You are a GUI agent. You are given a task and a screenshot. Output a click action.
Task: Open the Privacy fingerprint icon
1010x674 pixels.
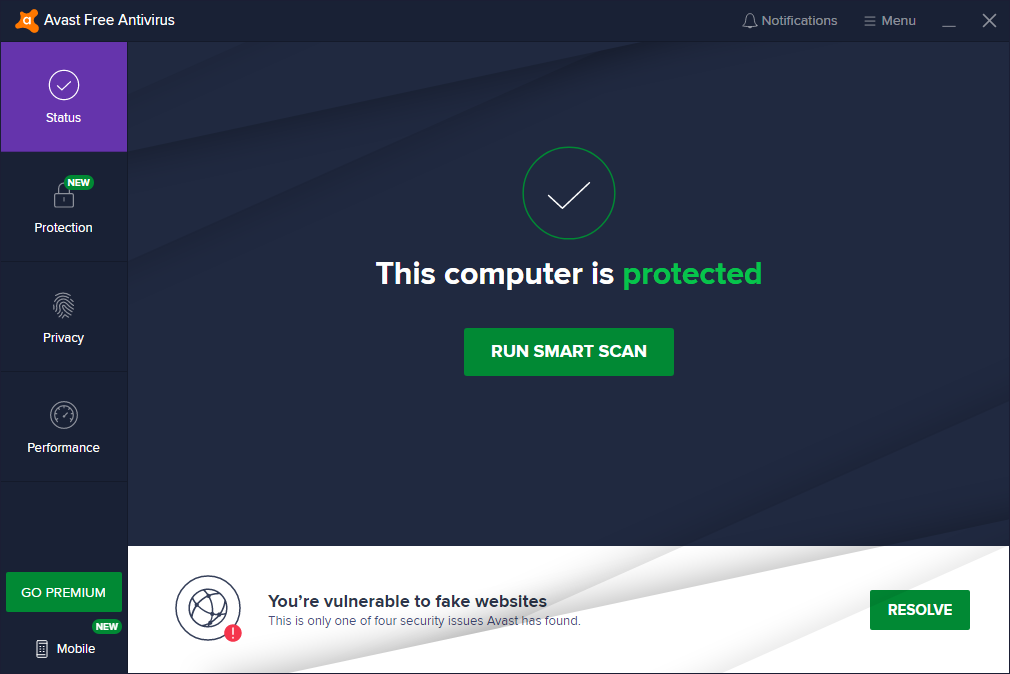[x=64, y=305]
